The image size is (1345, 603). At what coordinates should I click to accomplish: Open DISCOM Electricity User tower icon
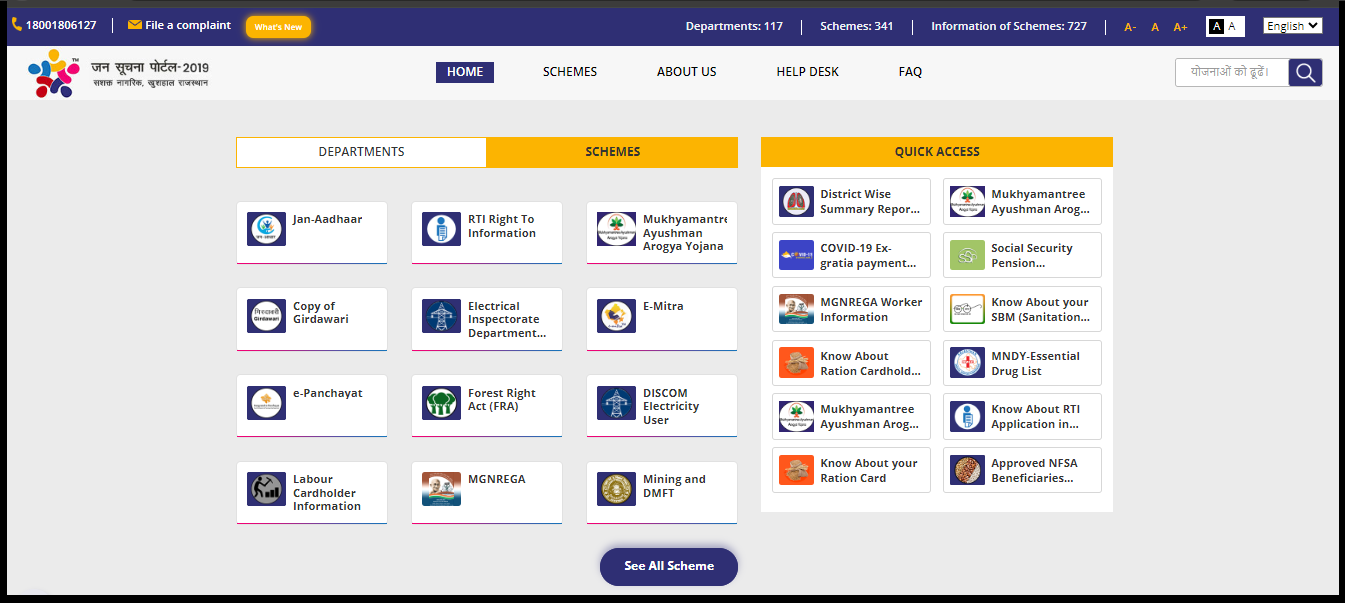click(616, 403)
